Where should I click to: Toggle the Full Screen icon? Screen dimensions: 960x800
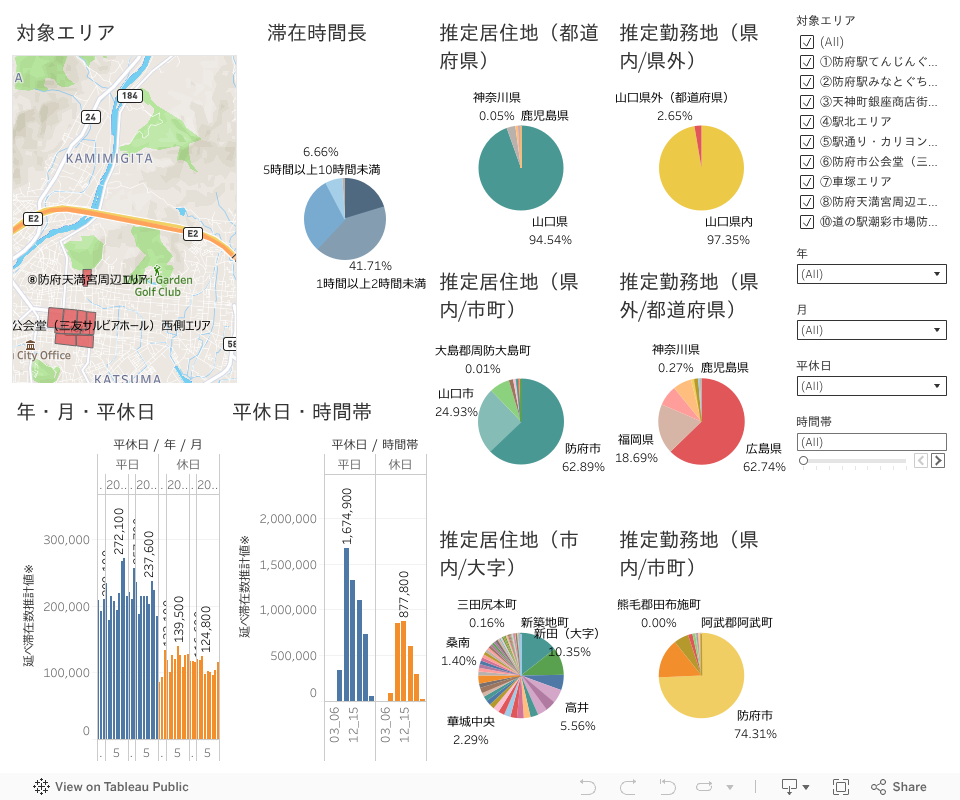click(841, 787)
